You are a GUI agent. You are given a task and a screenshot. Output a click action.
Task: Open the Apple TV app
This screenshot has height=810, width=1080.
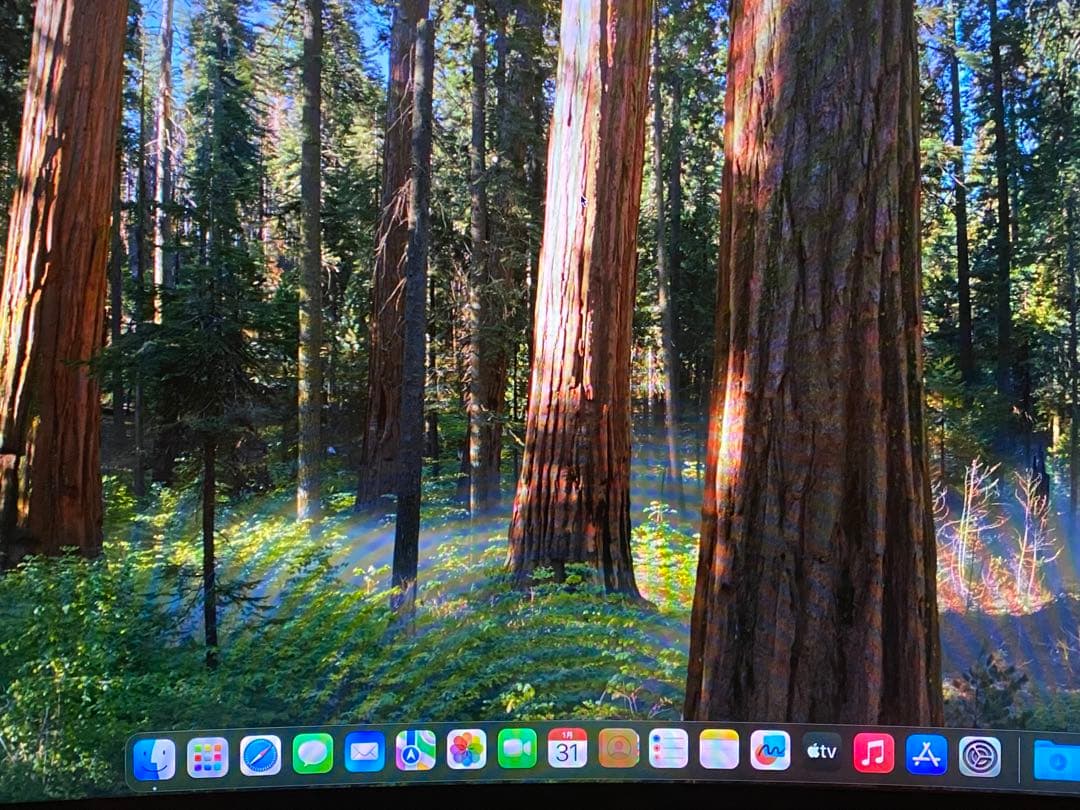click(822, 751)
